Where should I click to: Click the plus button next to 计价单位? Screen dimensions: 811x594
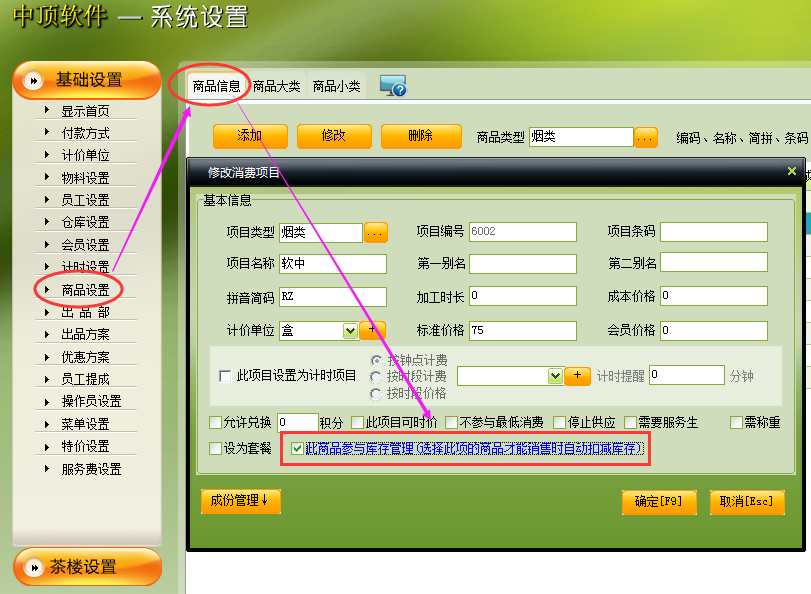372,330
